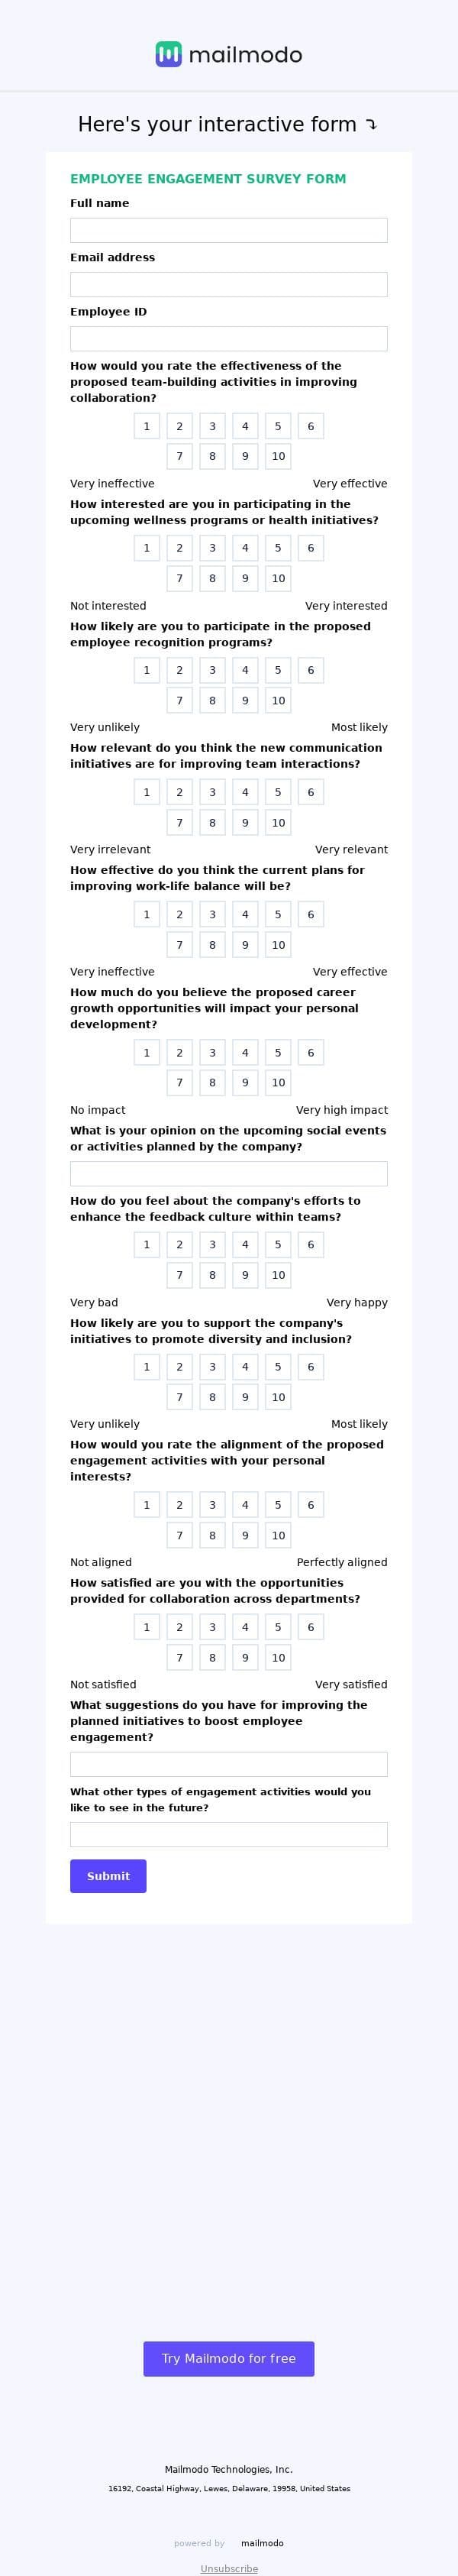Select 6 on the feedback culture scale
This screenshot has height=2576, width=458.
tap(310, 1244)
